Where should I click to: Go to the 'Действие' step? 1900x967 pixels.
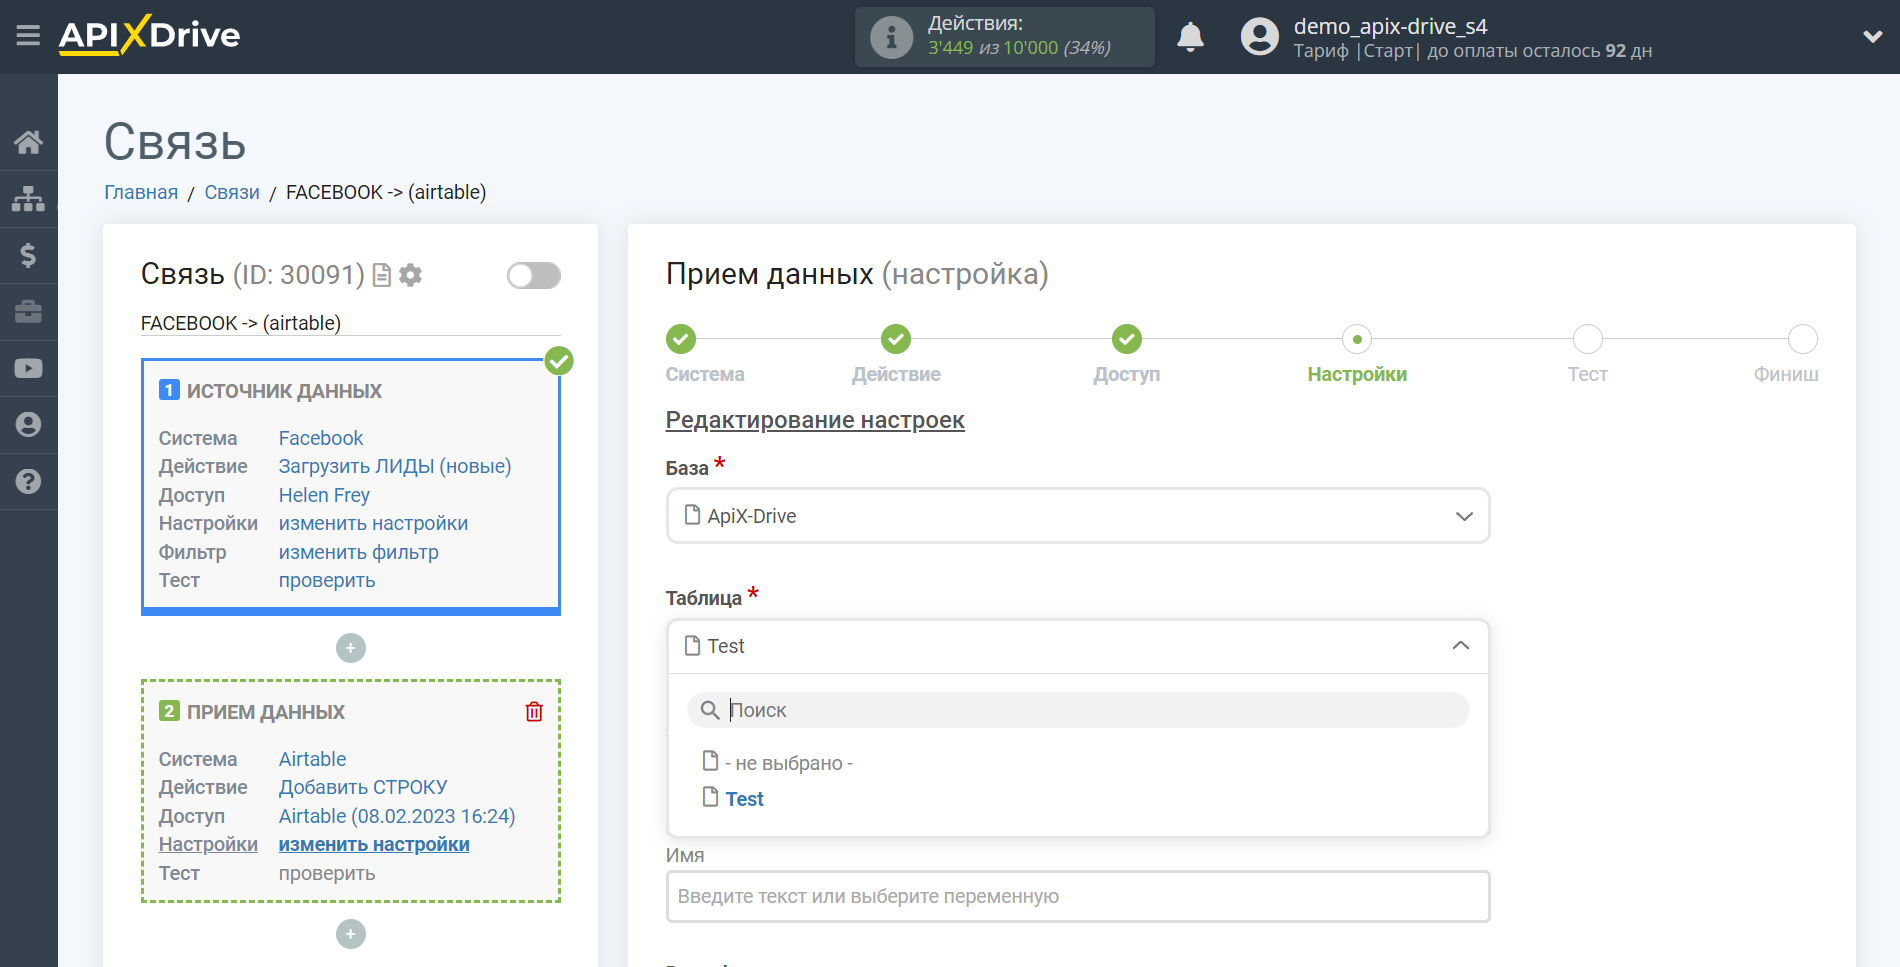896,339
